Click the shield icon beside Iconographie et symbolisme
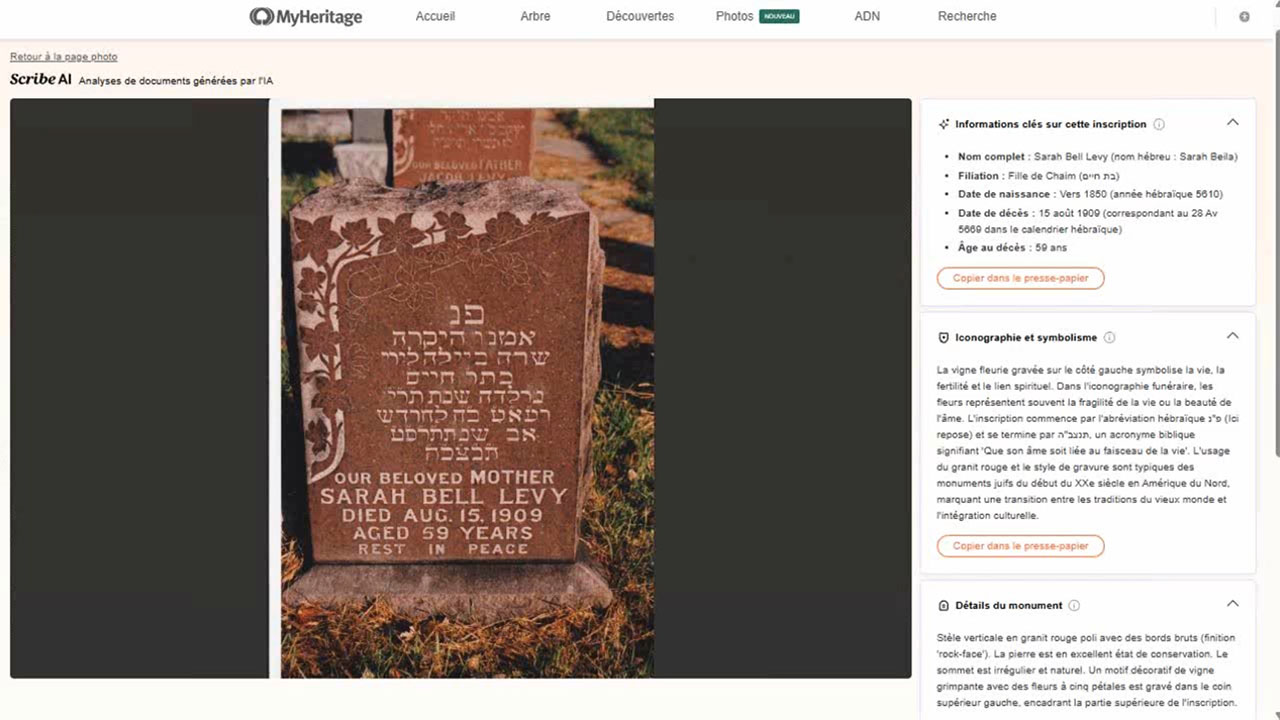This screenshot has width=1280, height=720. click(x=943, y=337)
